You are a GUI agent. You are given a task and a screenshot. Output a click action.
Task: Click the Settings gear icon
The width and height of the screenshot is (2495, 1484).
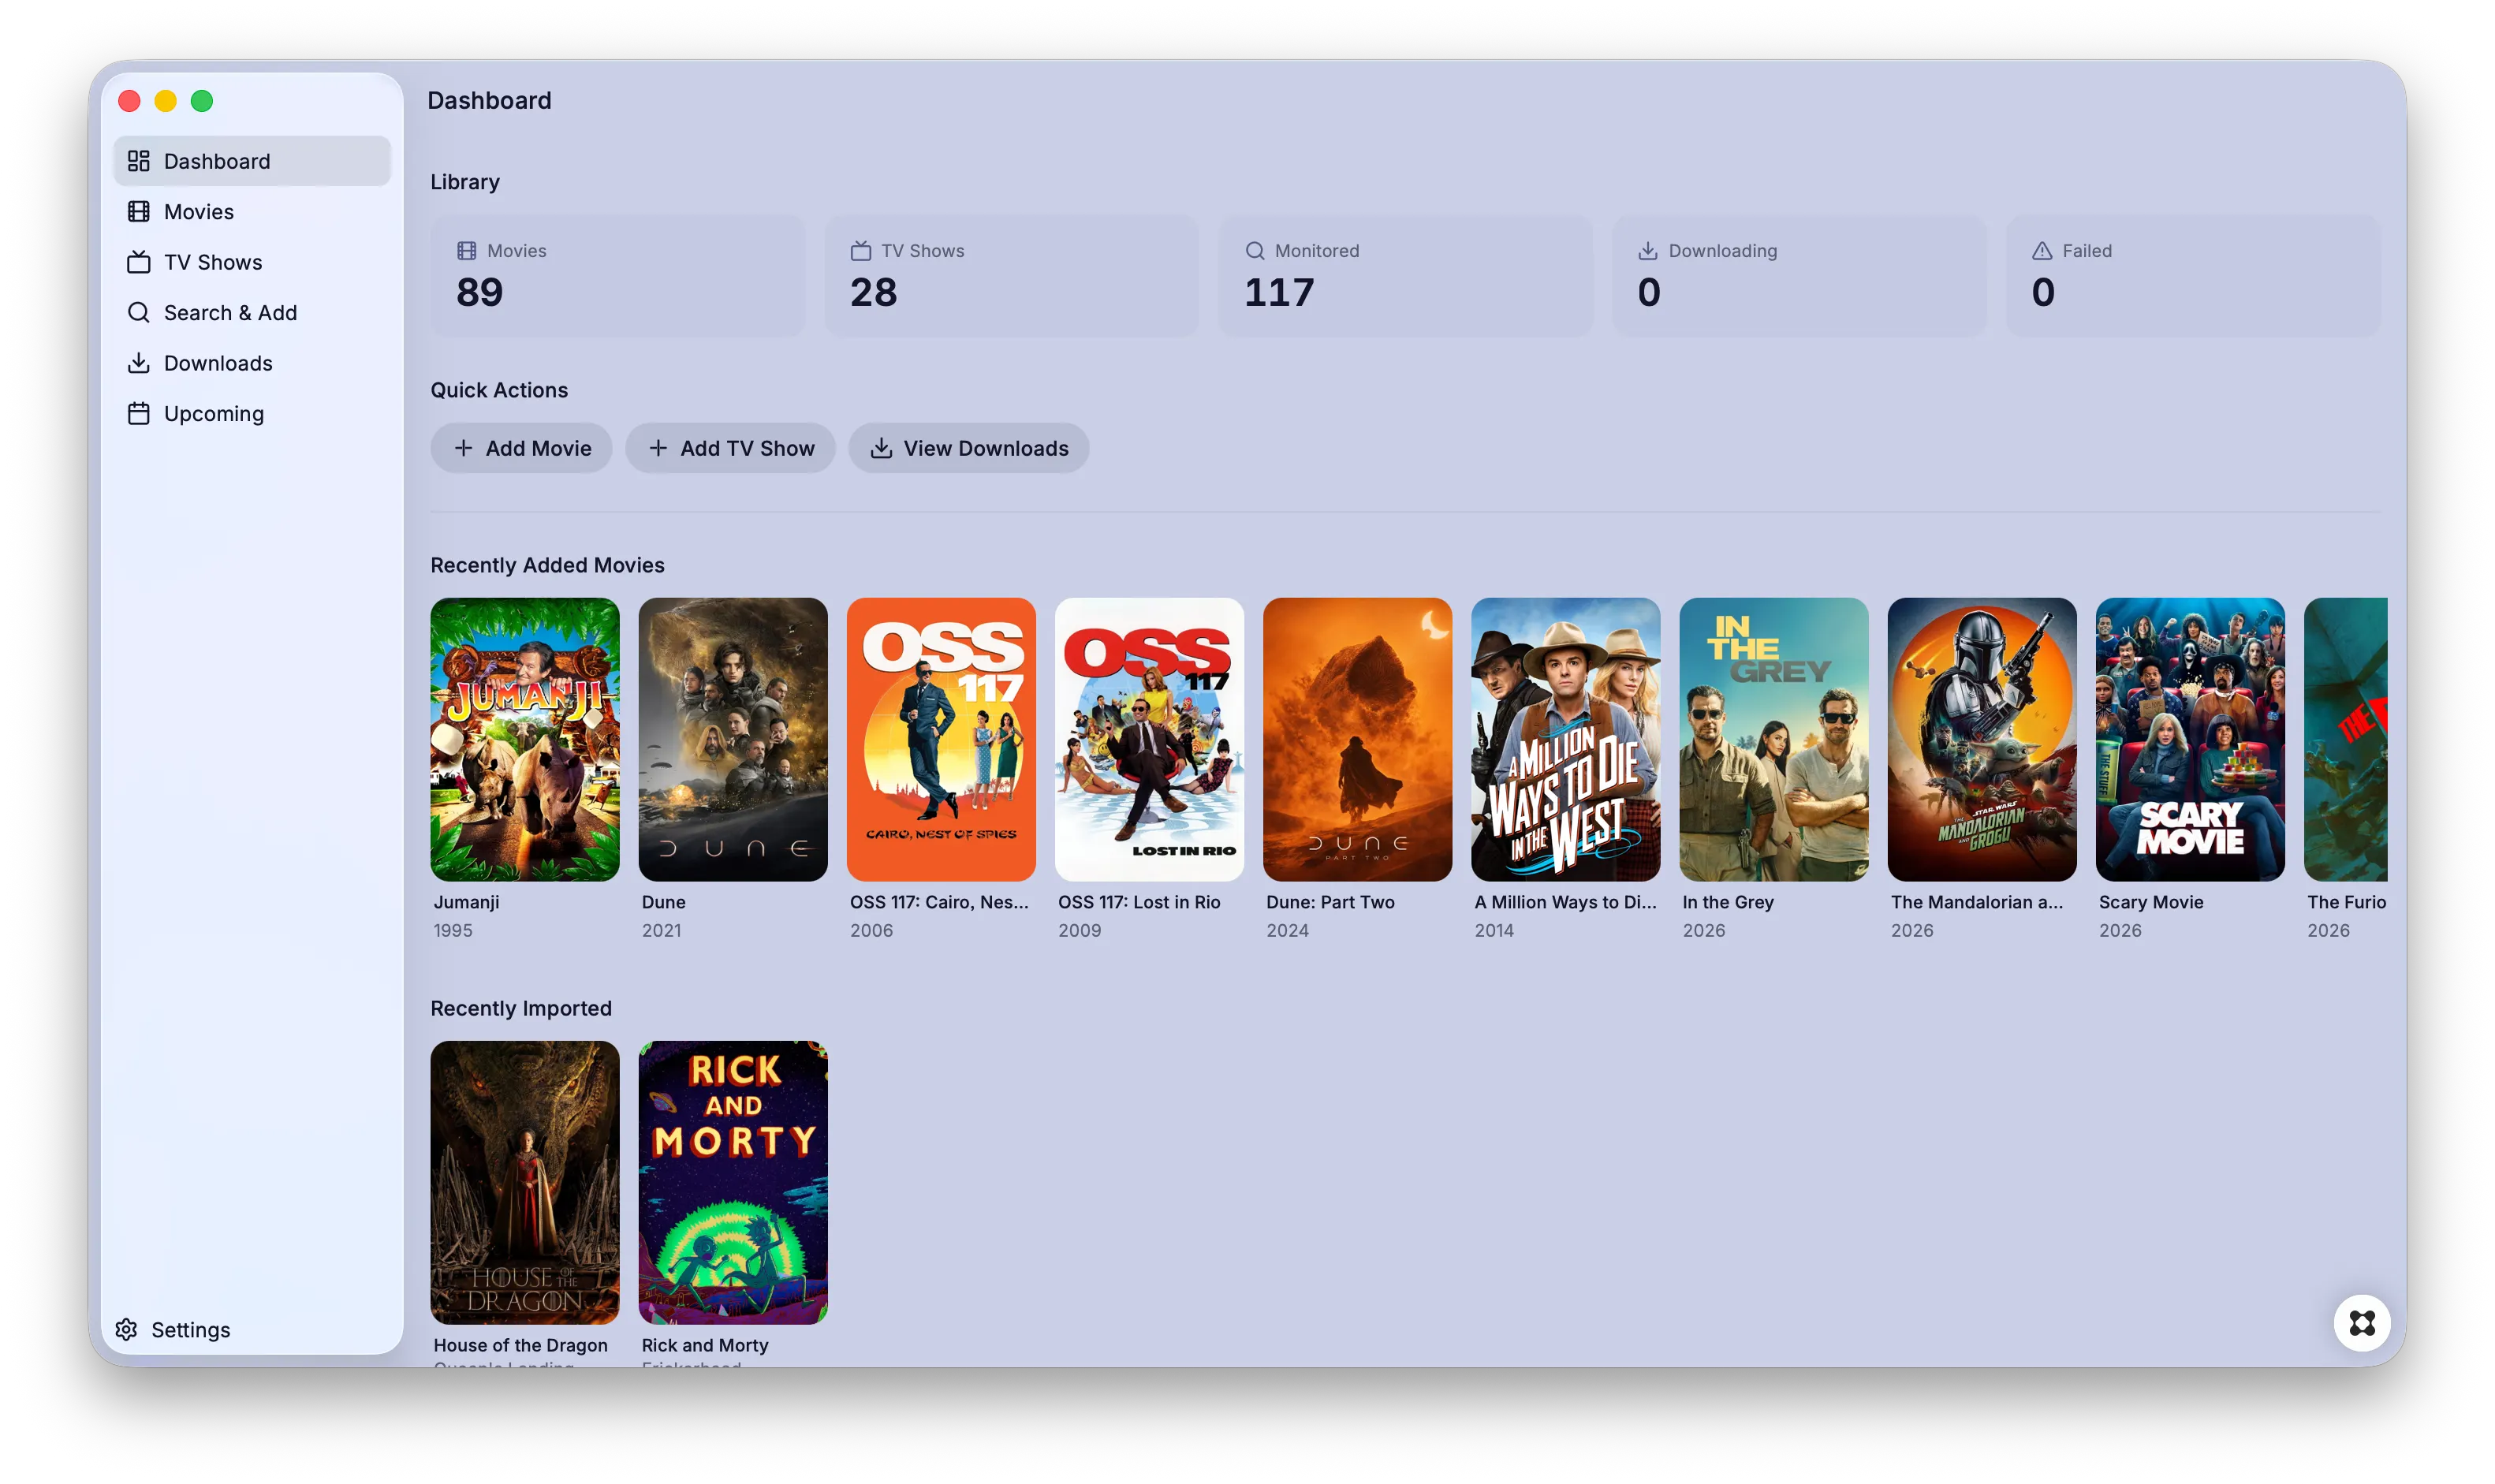tap(126, 1329)
